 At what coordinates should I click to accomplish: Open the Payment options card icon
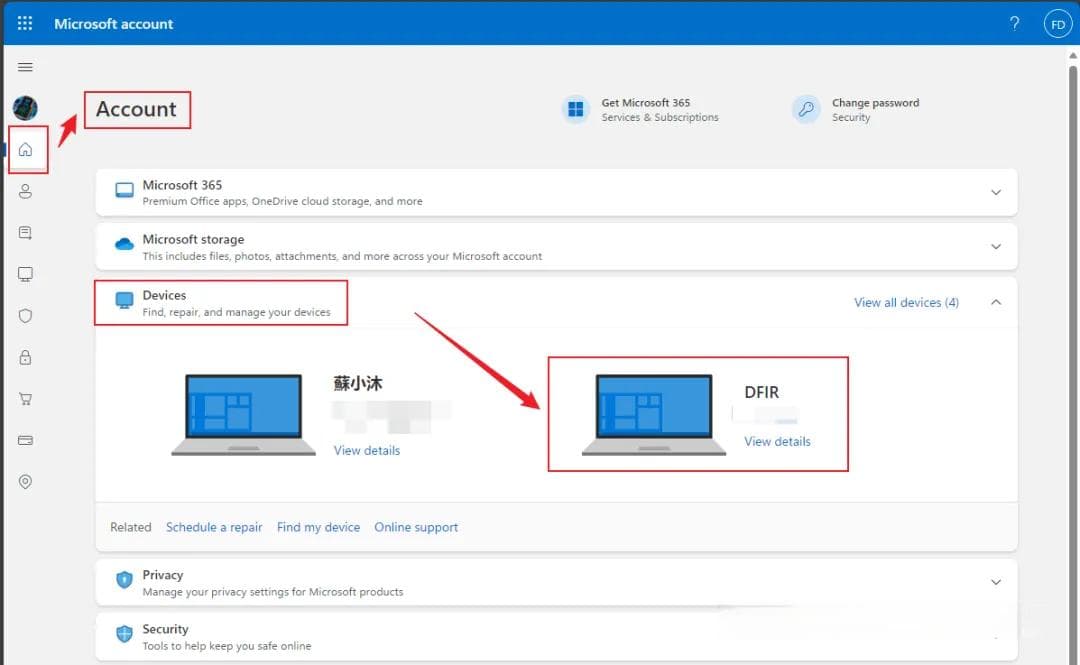click(25, 440)
